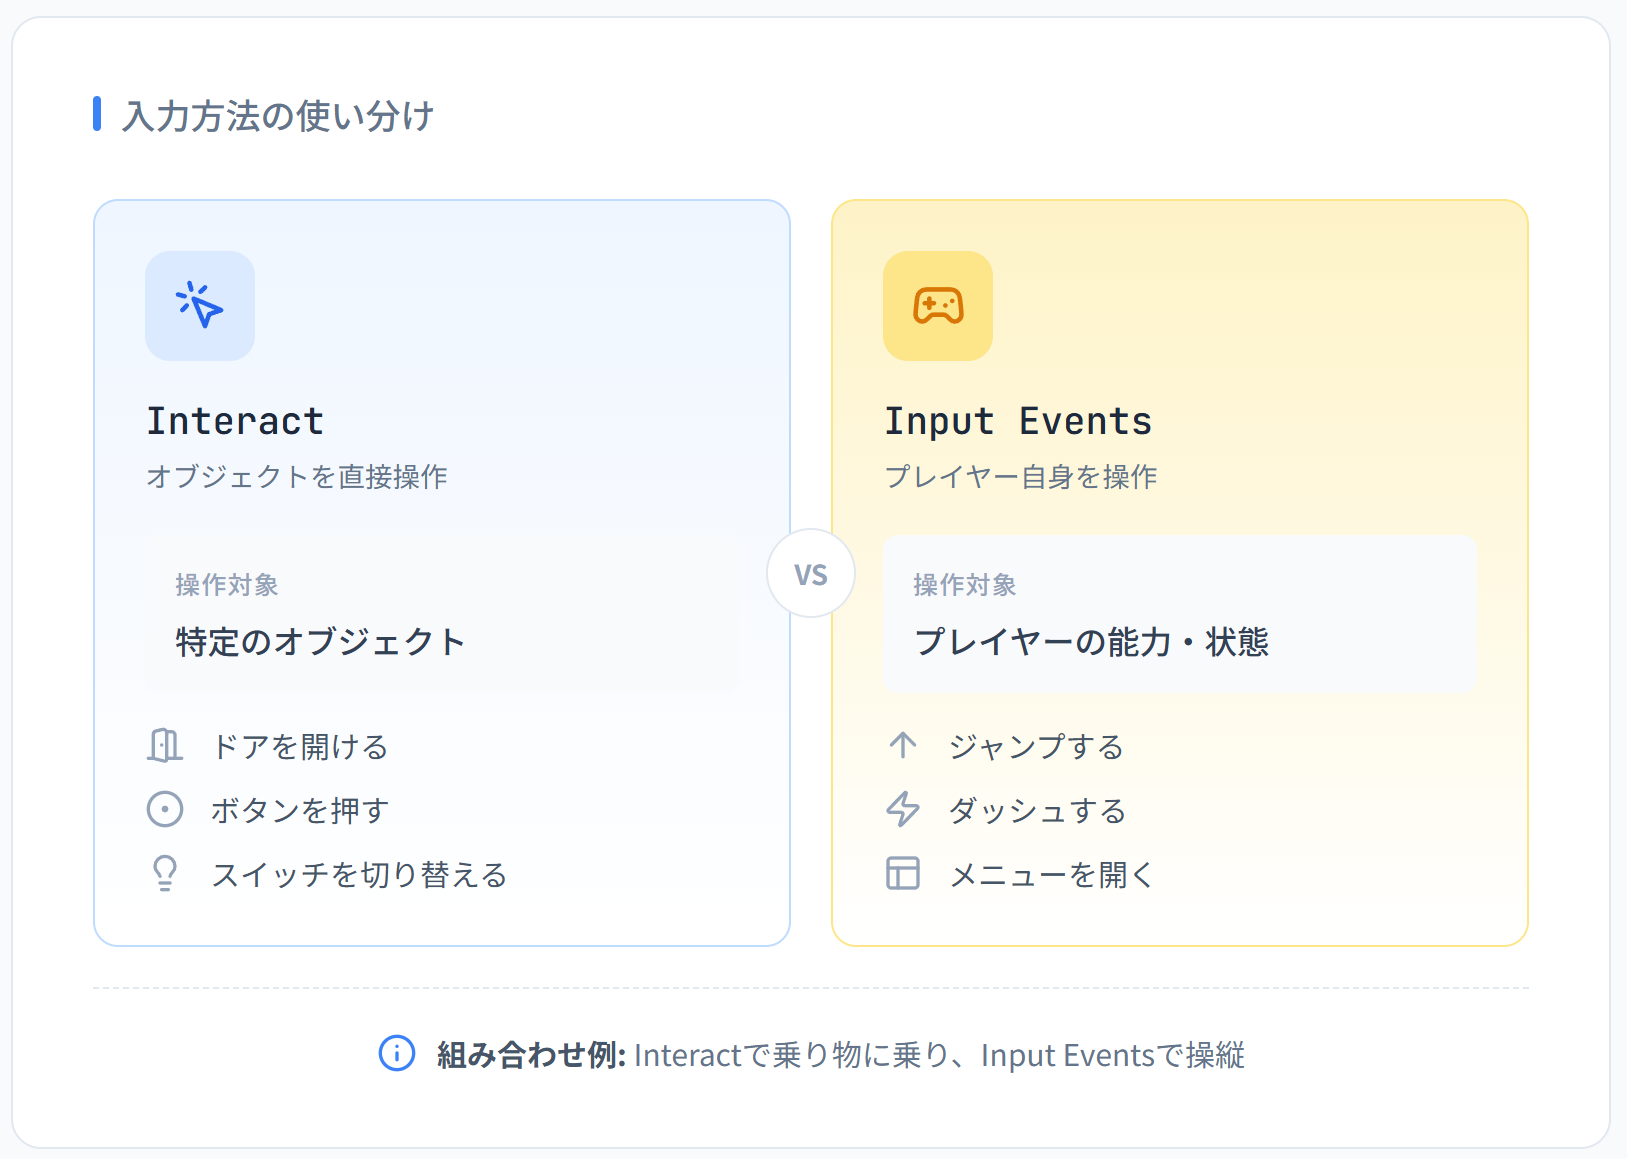Click the 入力方法の使い分け heading

pyautogui.click(x=278, y=116)
